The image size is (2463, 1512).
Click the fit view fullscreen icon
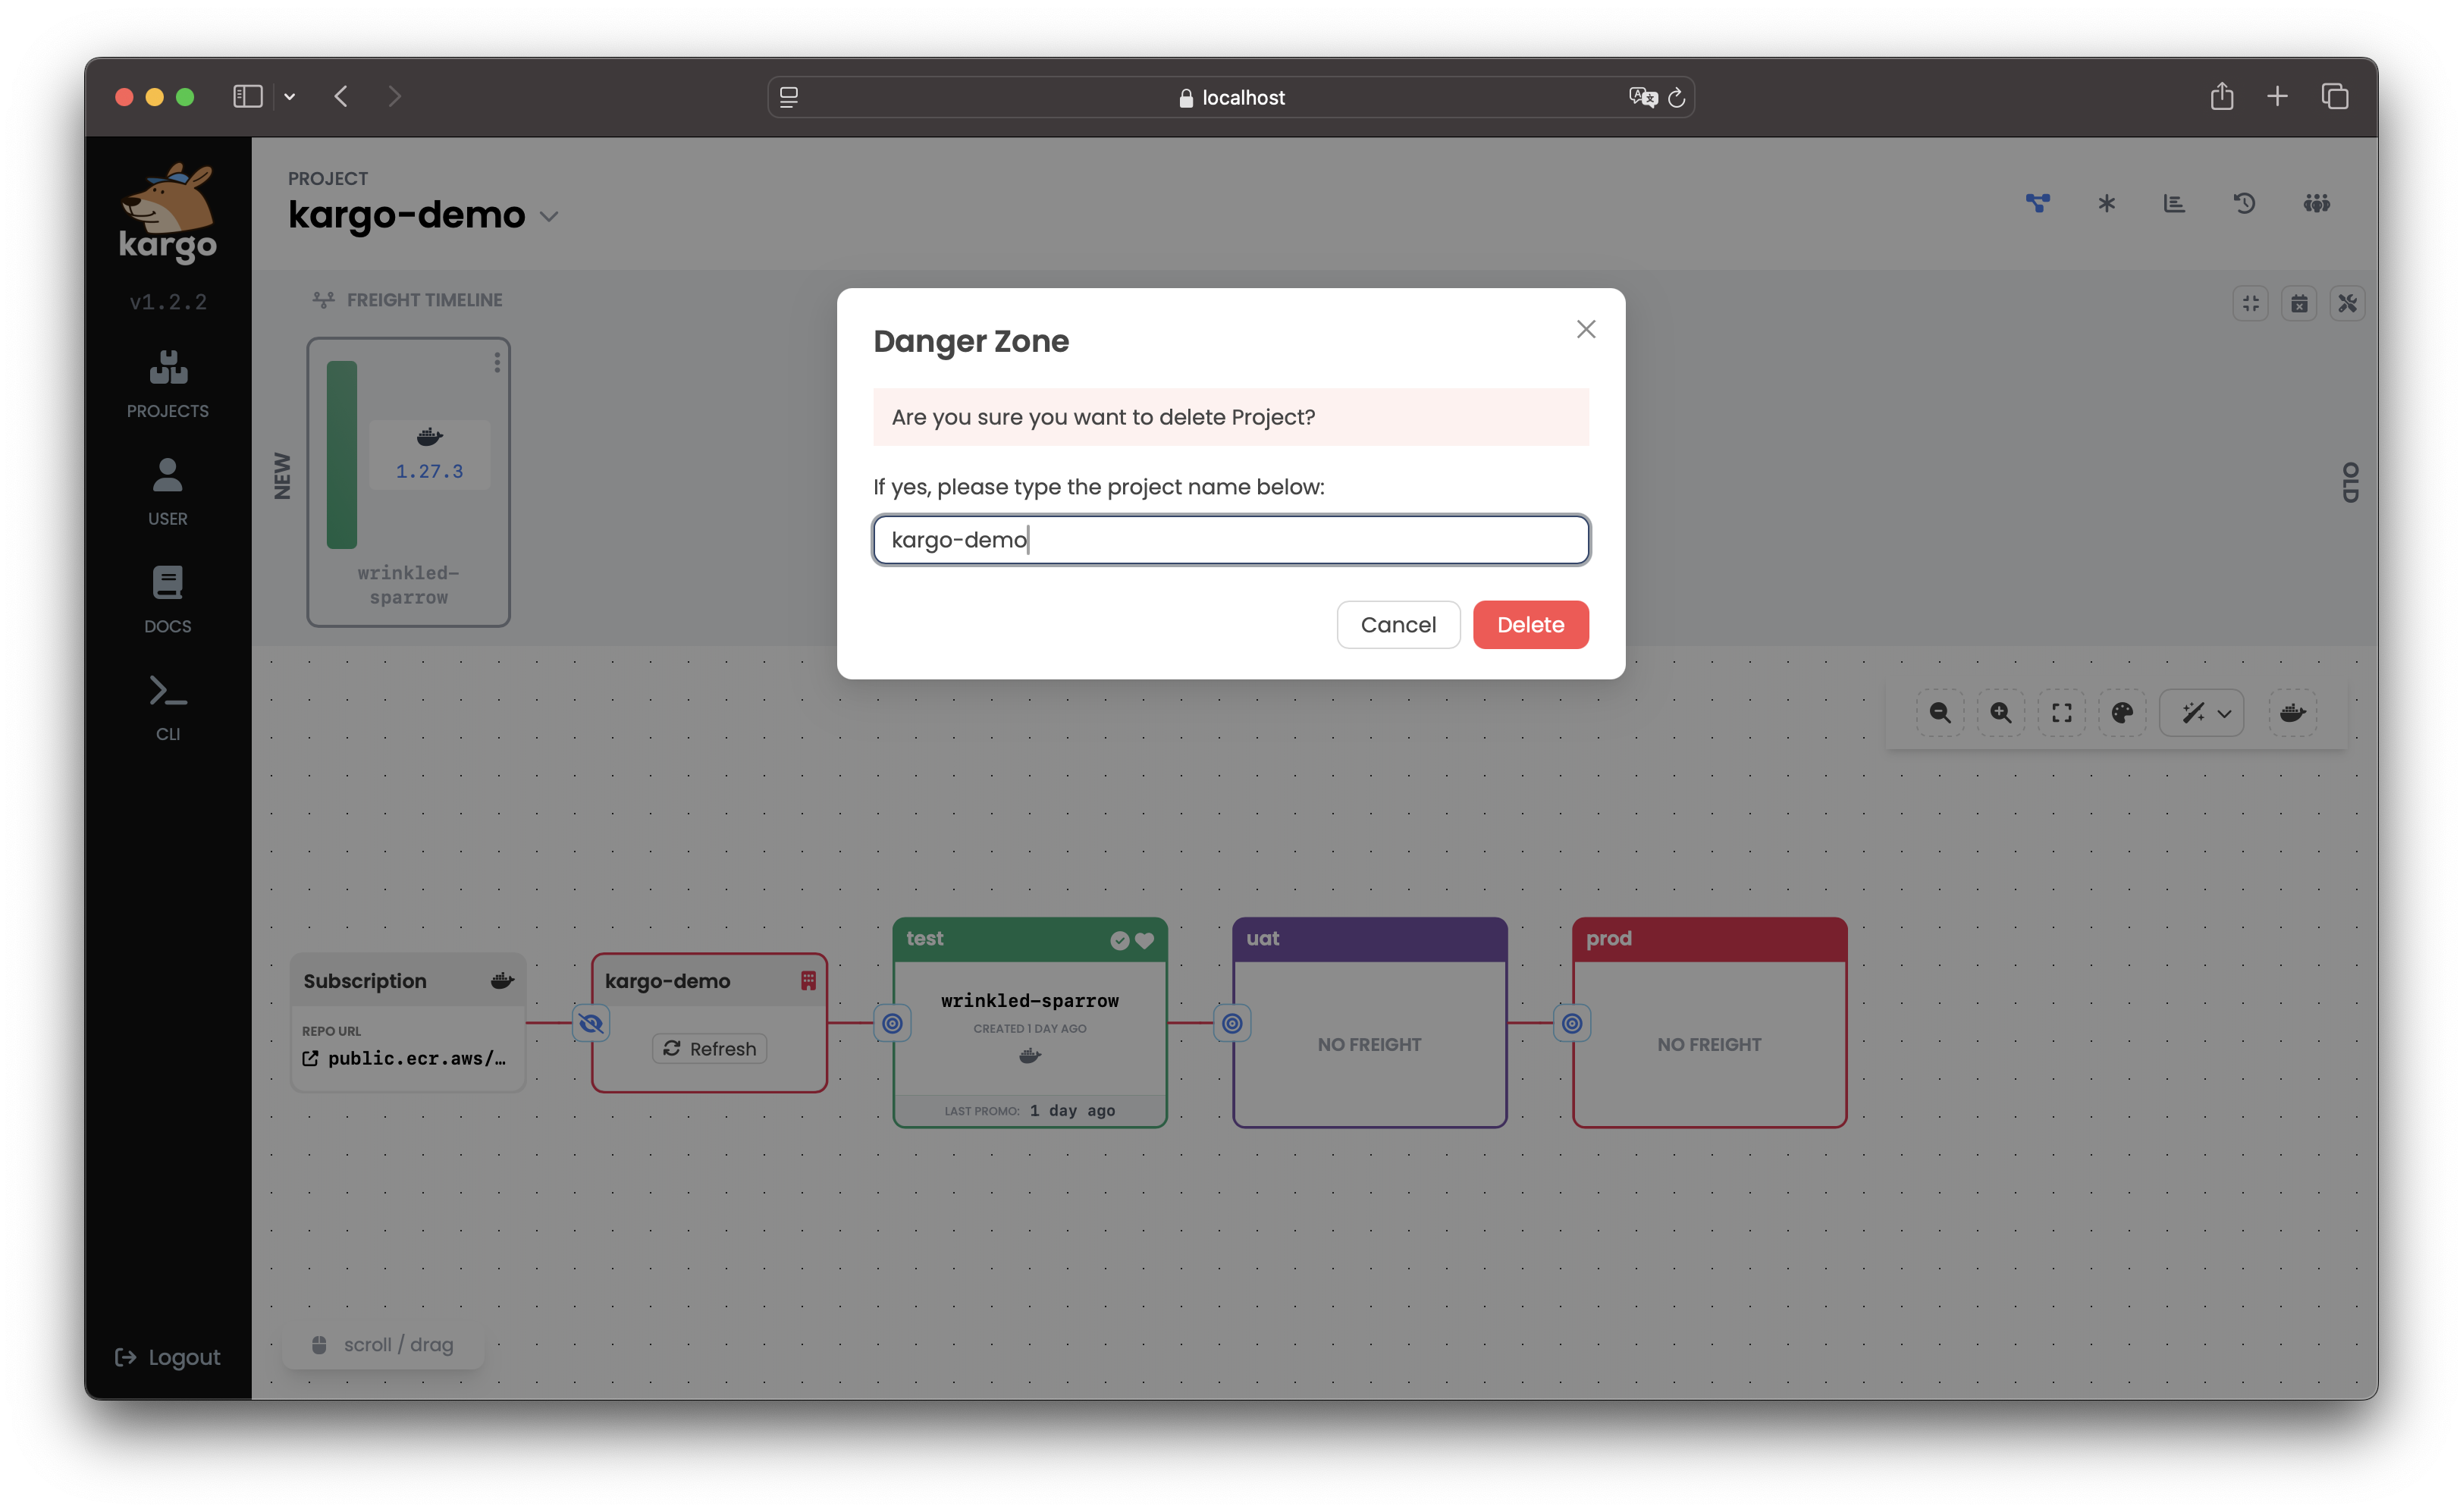coord(2061,712)
